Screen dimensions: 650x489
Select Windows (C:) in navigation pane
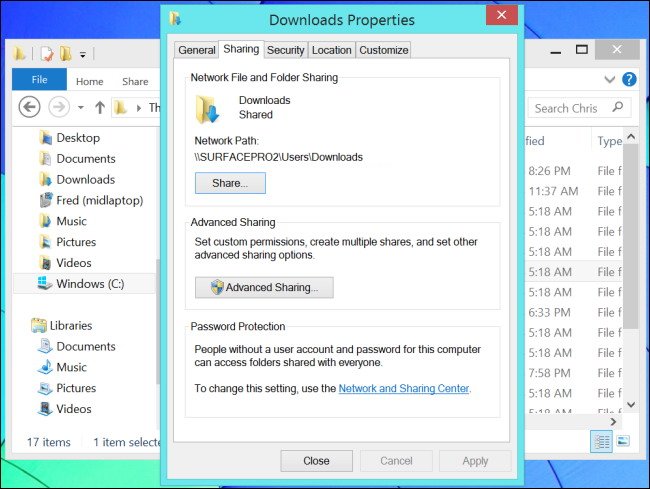coord(90,284)
